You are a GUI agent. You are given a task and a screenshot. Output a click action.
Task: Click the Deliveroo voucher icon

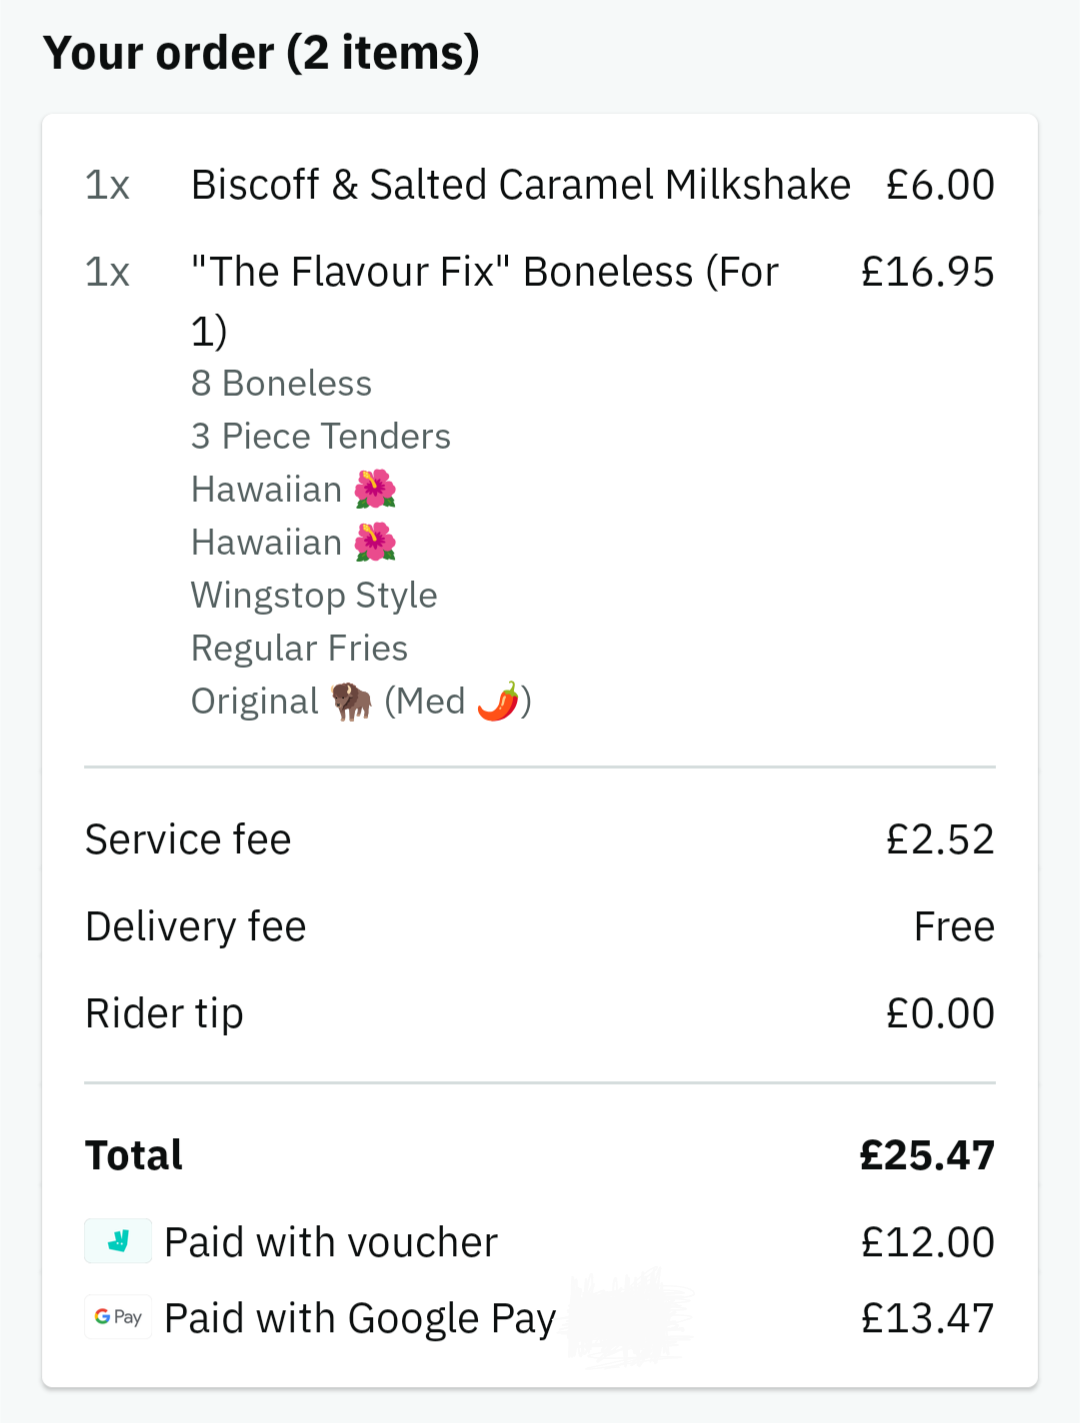118,1241
